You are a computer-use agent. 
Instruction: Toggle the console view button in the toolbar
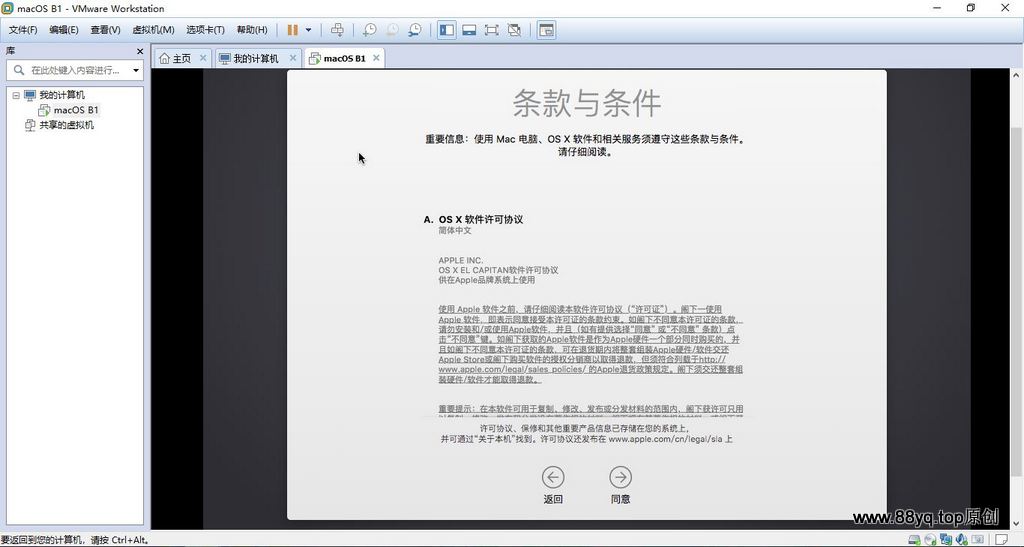click(x=547, y=30)
